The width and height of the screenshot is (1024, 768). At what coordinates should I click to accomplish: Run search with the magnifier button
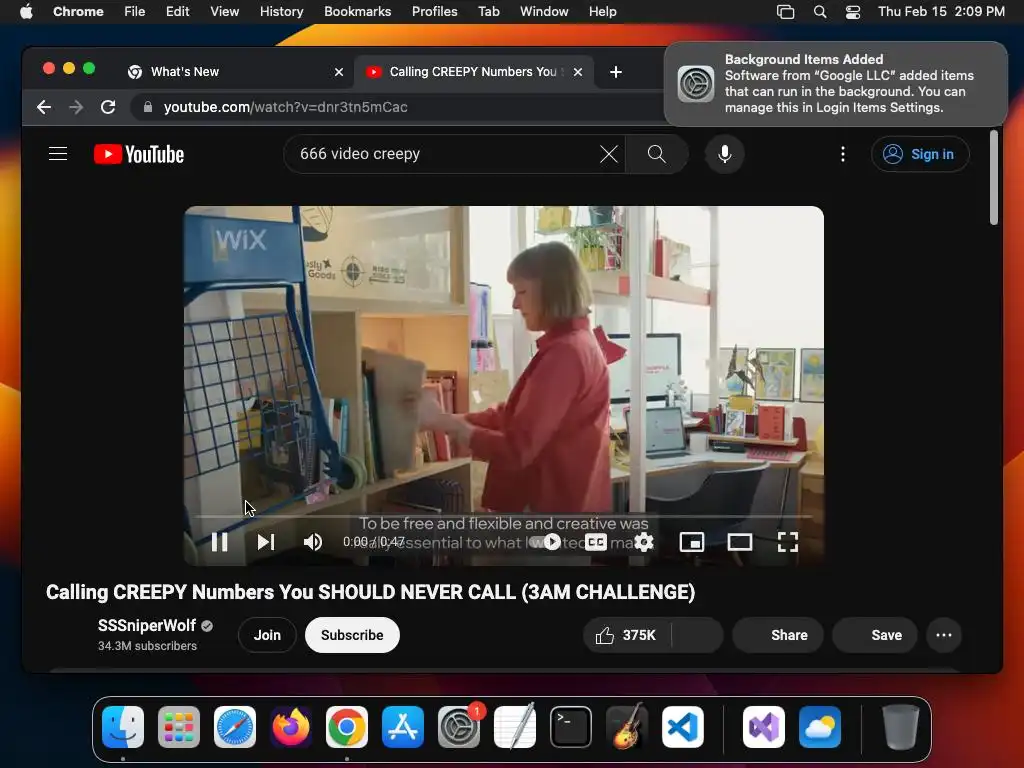656,154
